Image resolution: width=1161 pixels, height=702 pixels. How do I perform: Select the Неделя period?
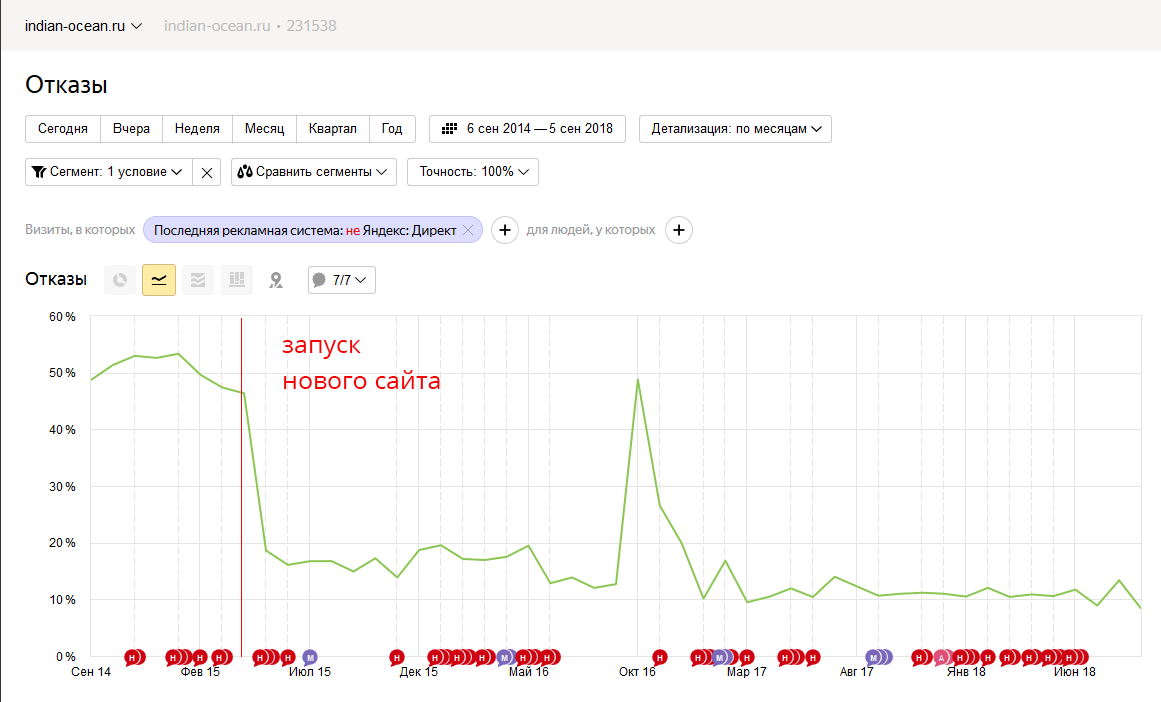tap(197, 129)
